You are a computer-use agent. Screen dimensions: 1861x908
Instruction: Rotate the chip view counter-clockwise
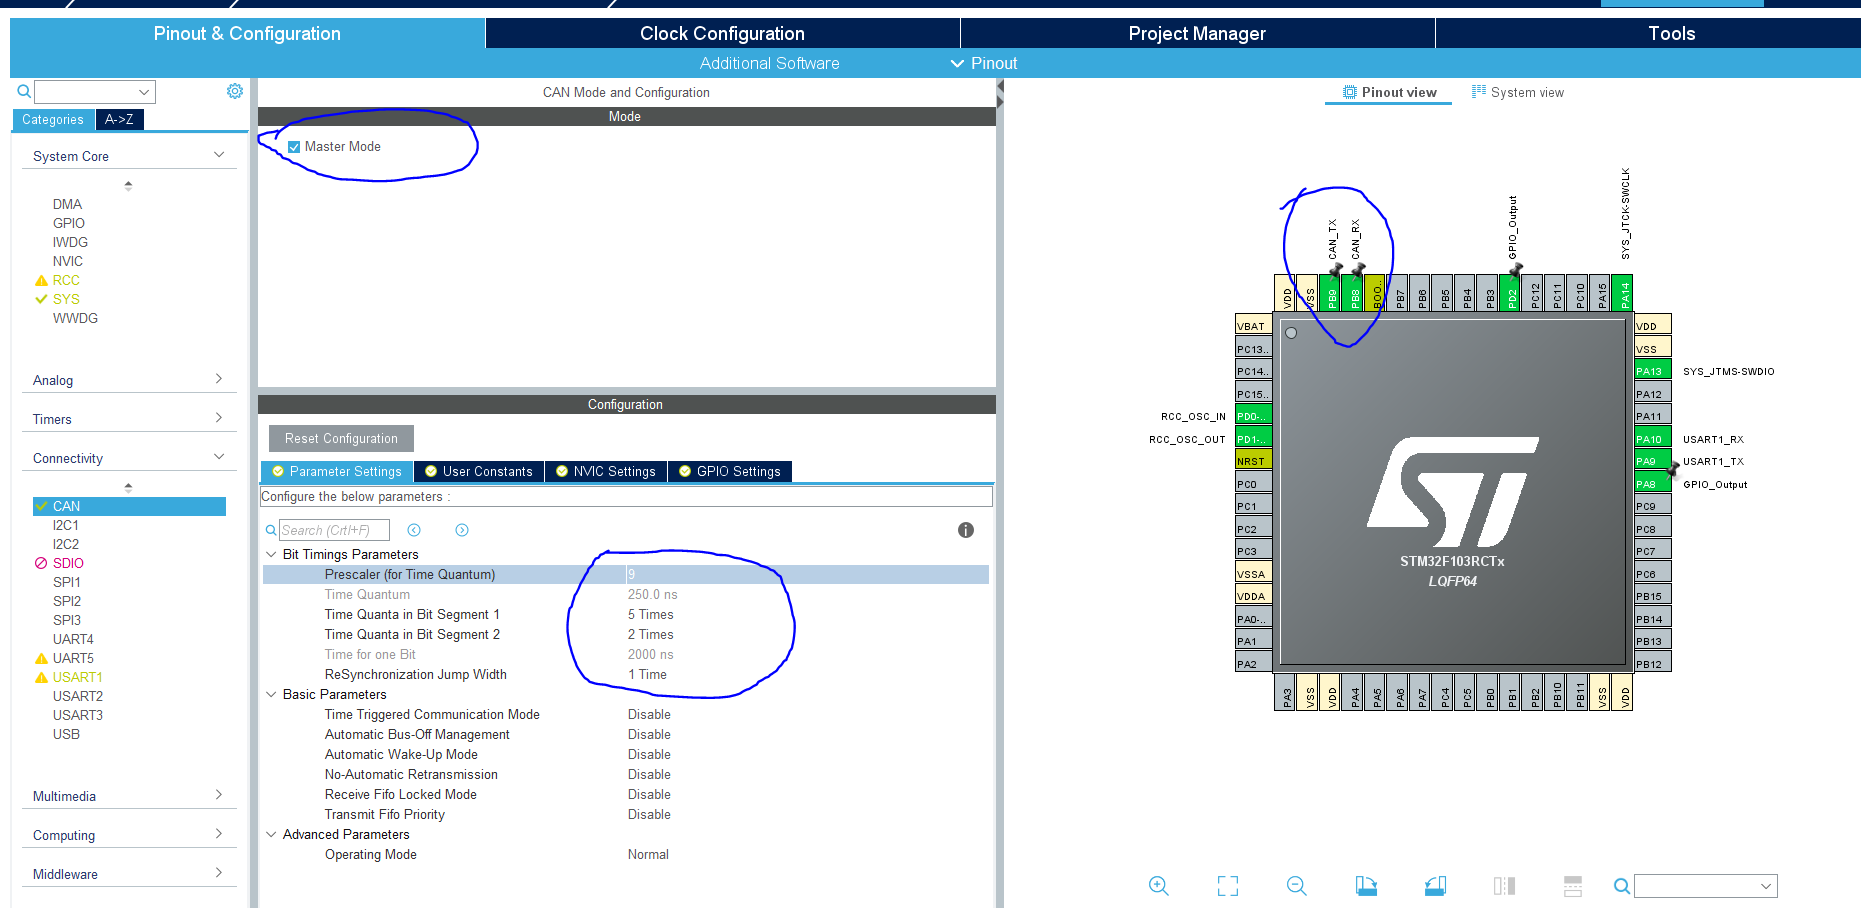pyautogui.click(x=1435, y=885)
